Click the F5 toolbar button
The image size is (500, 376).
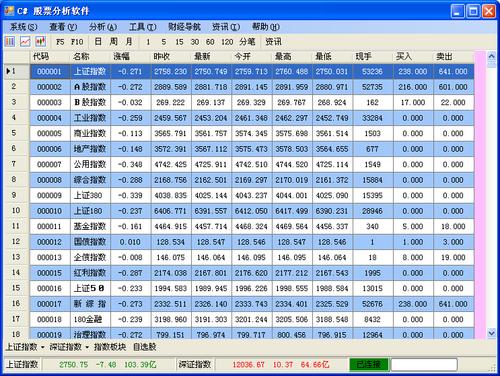click(x=60, y=42)
